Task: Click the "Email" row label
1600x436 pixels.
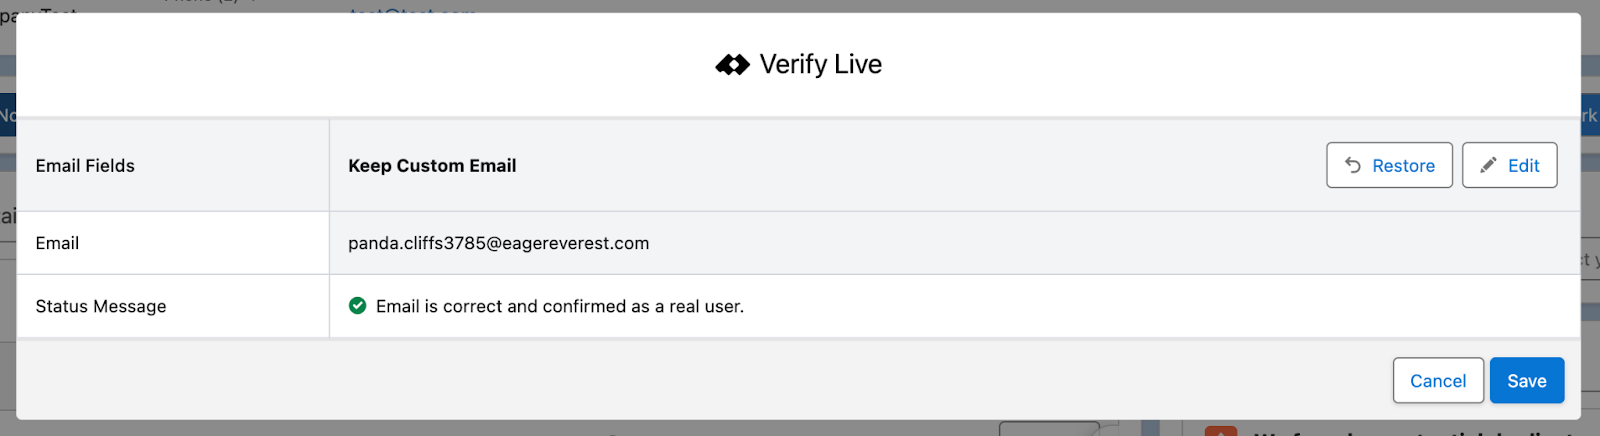Action: click(57, 243)
